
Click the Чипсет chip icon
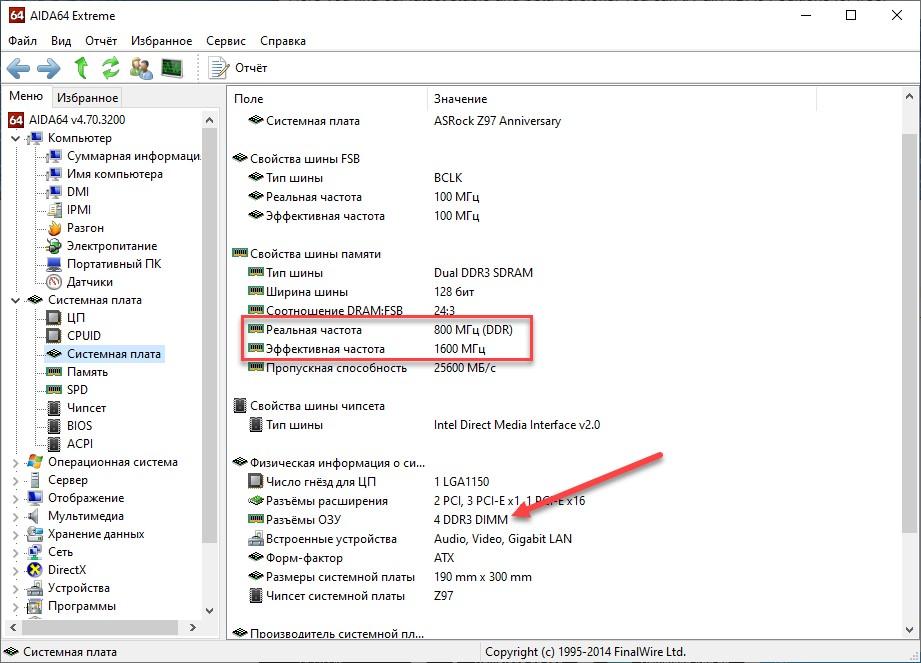tap(54, 408)
